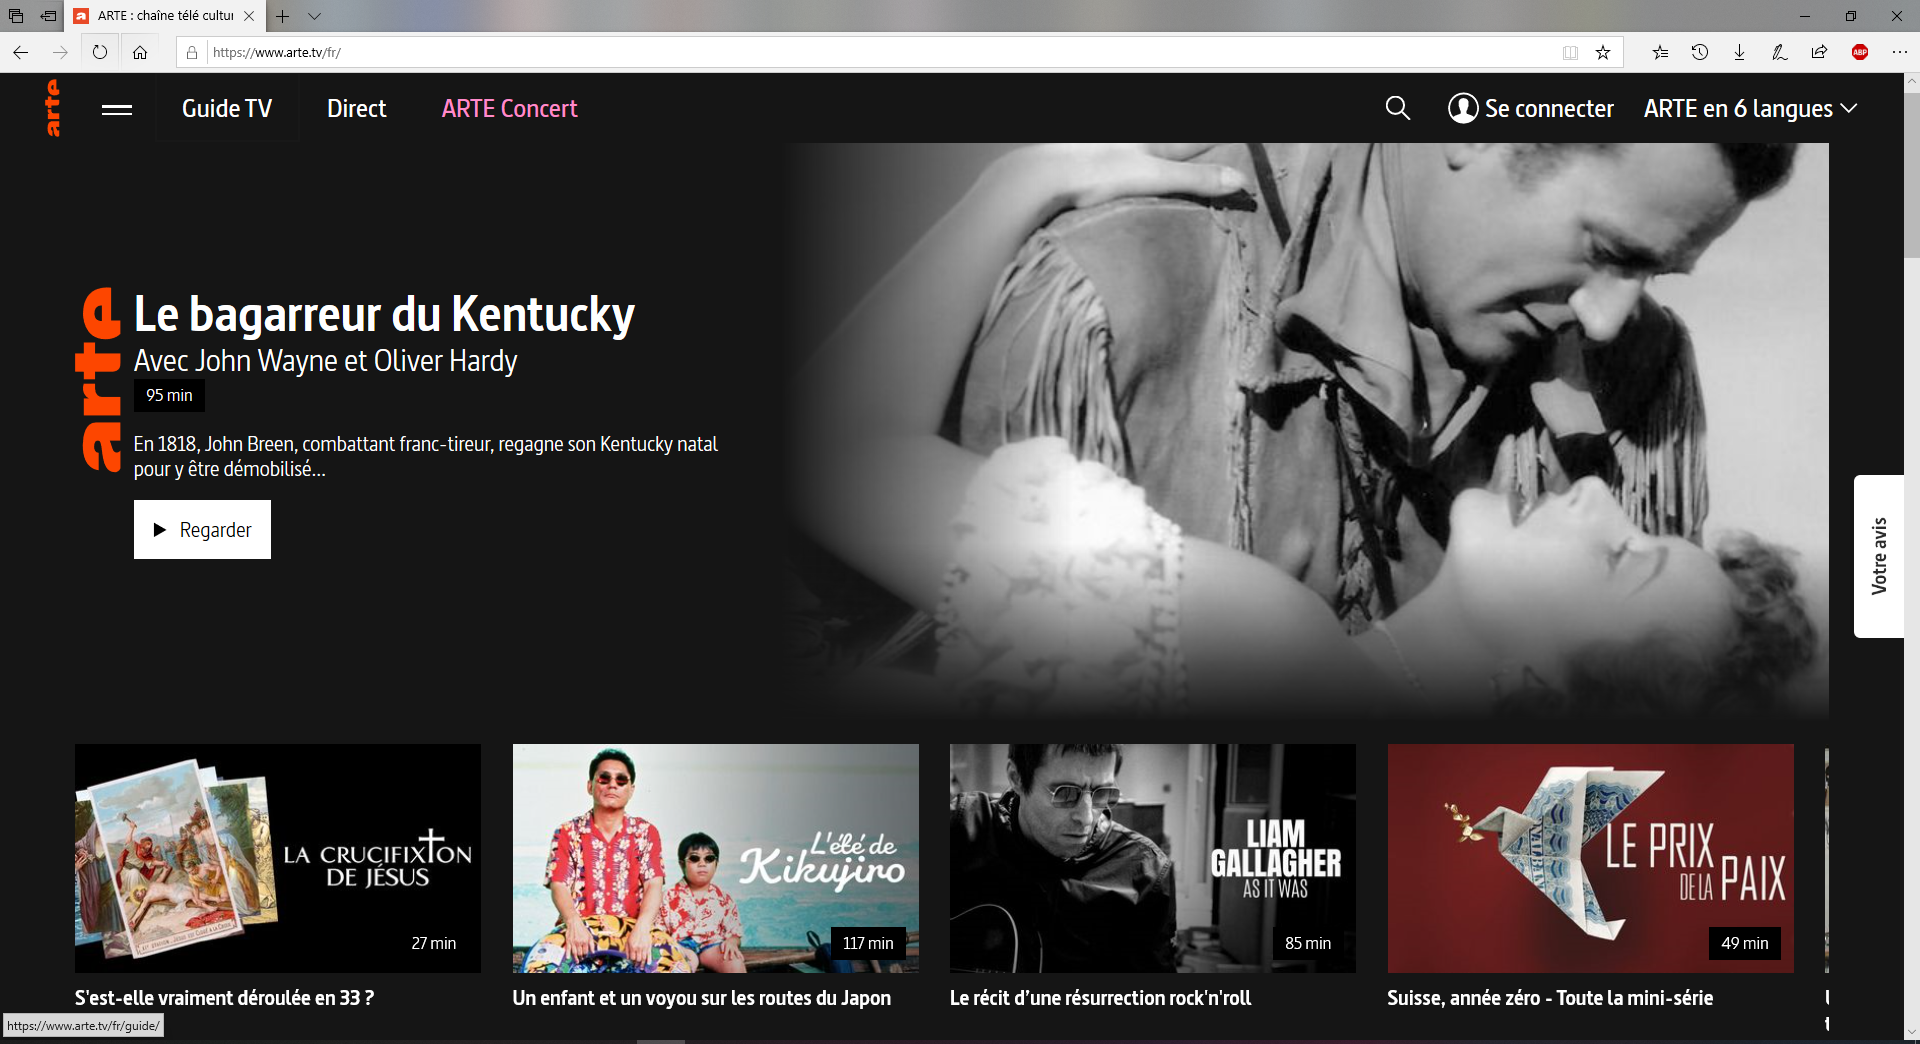Click 'Un enfant et un voyou' caption

tap(701, 998)
